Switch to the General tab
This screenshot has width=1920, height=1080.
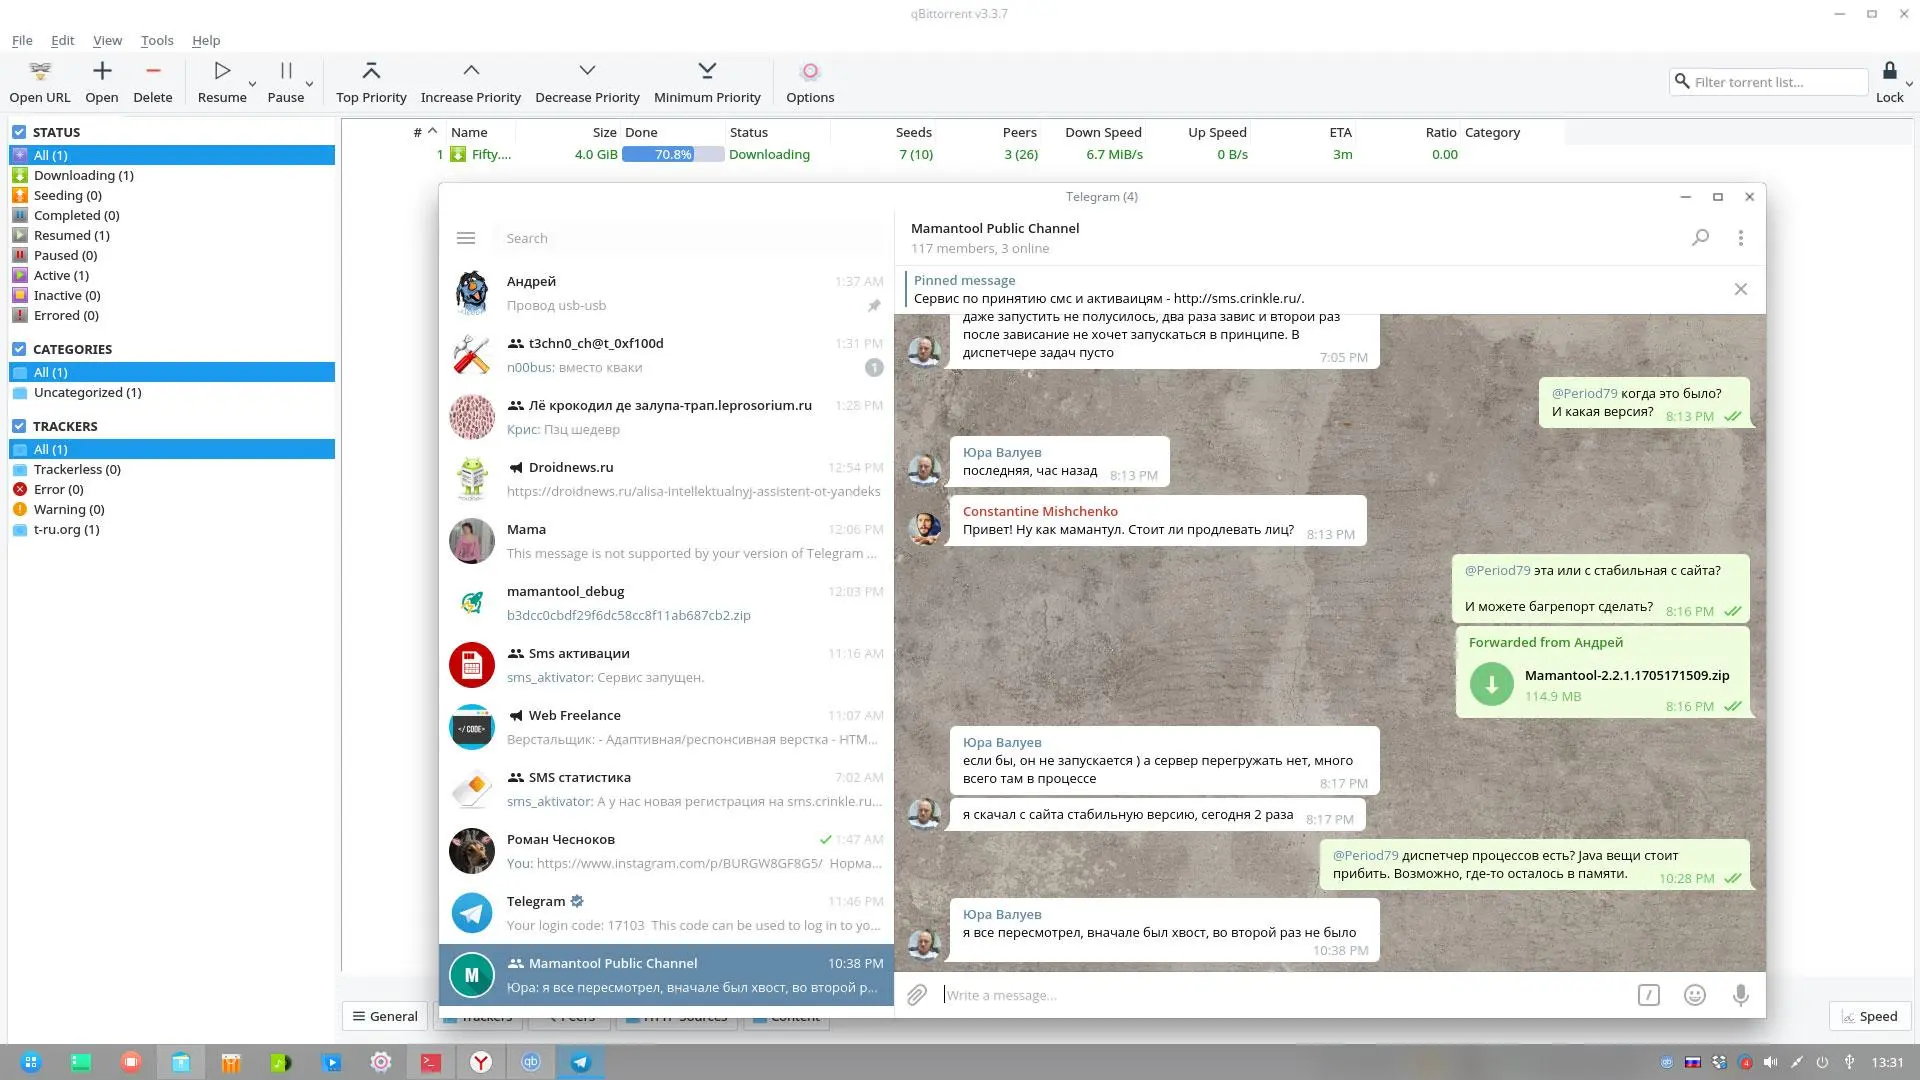[385, 1016]
